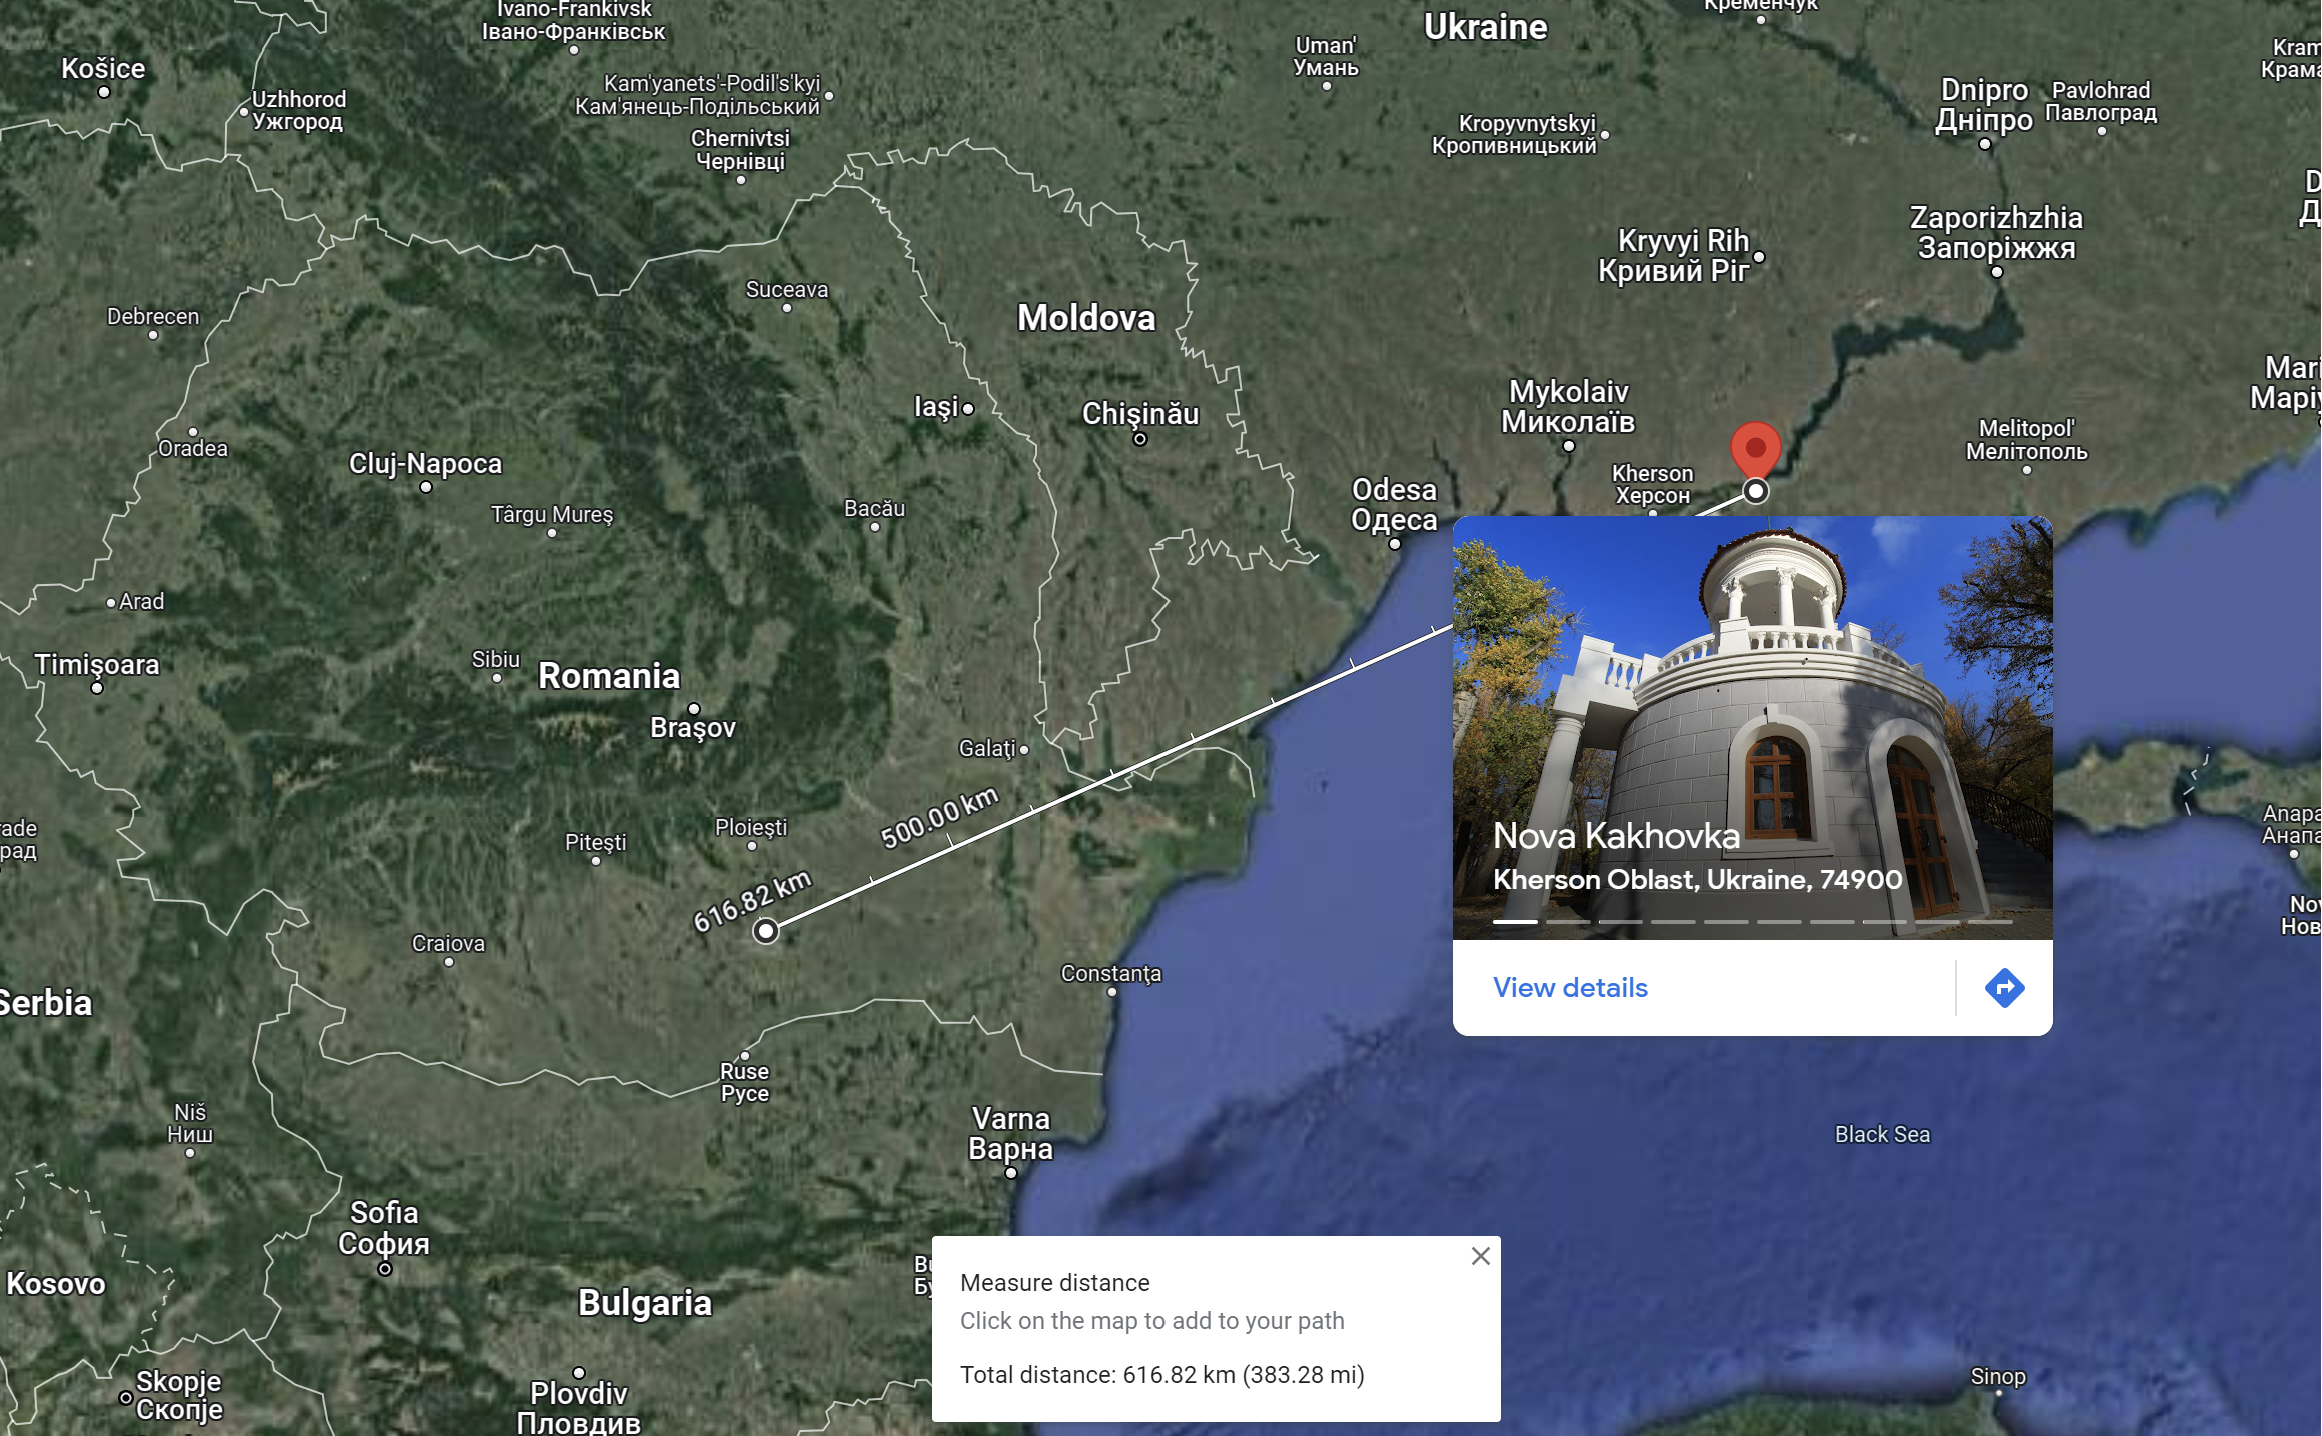Click the Chișinău capital marker dot
The image size is (2322, 1436).
(1139, 439)
